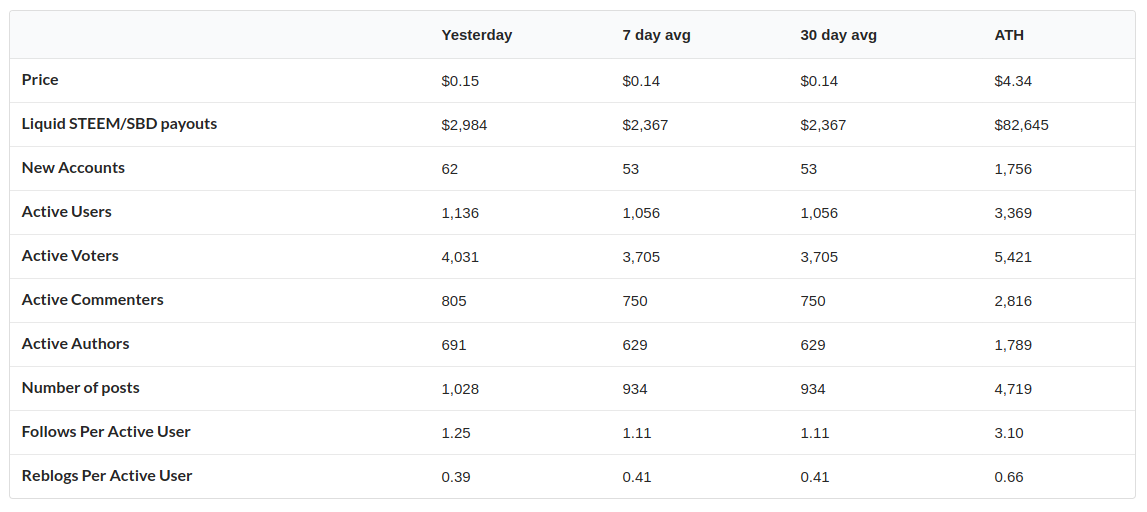Click the Active Users row label
This screenshot has width=1147, height=512.
pyautogui.click(x=67, y=211)
